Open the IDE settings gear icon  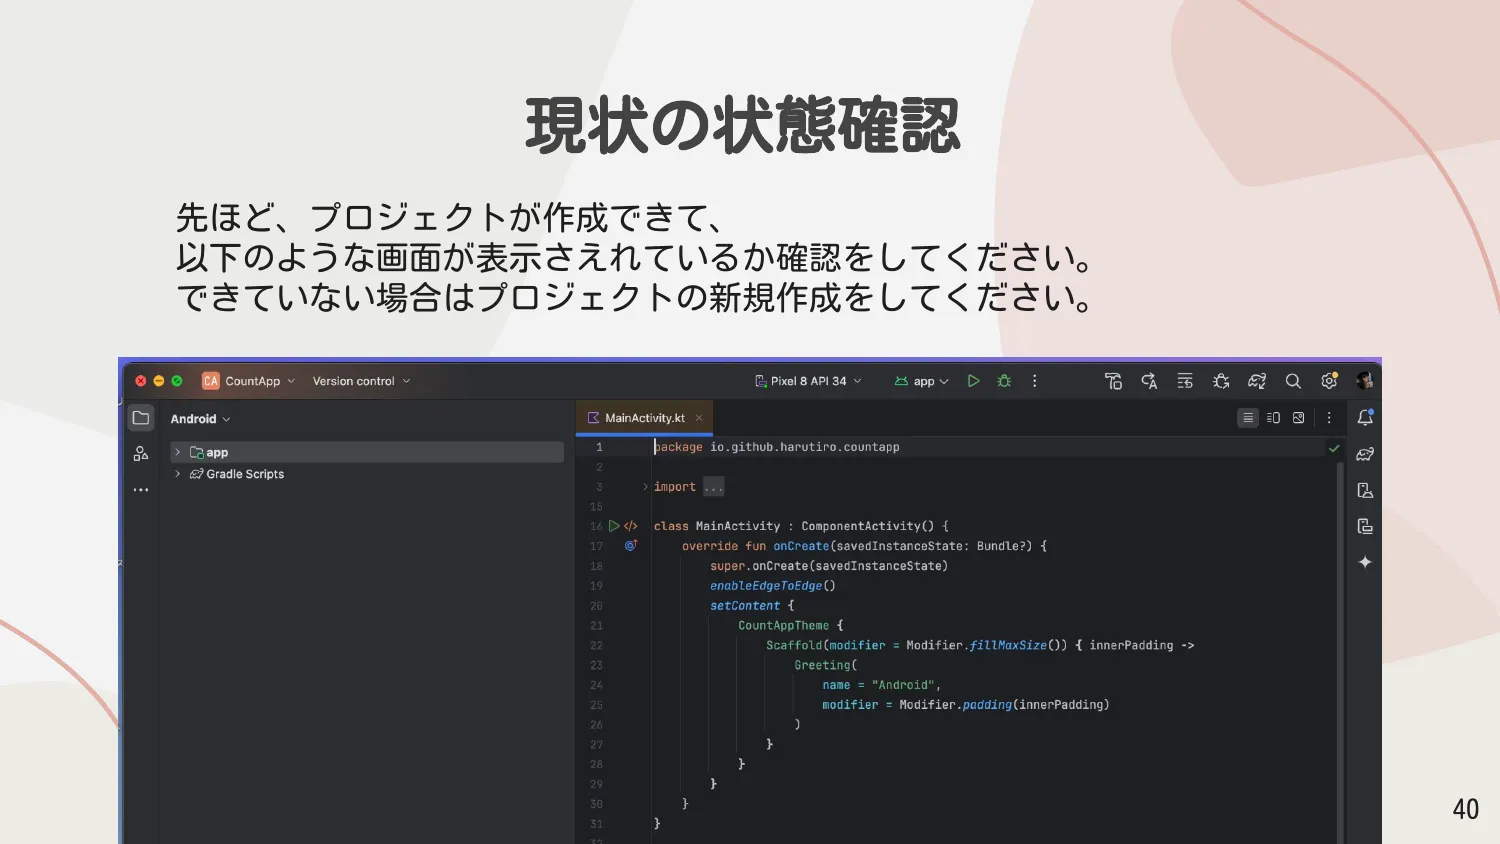(x=1329, y=381)
